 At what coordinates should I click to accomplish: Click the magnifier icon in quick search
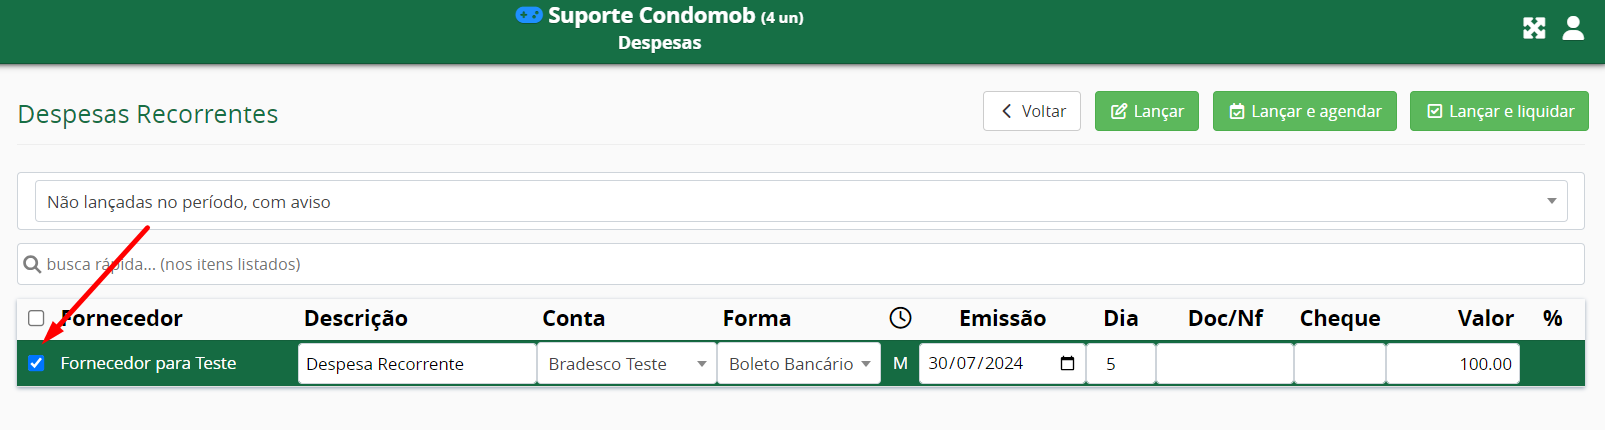click(x=32, y=264)
